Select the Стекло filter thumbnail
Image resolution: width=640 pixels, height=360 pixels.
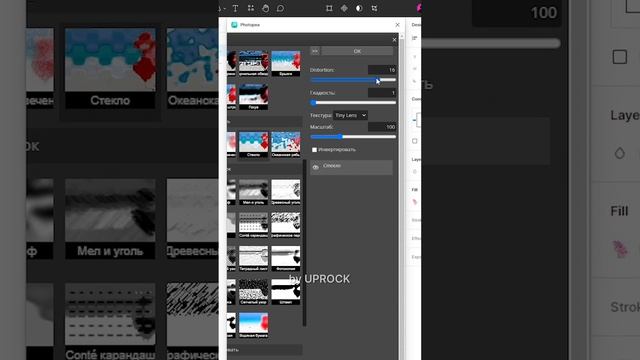[253, 144]
